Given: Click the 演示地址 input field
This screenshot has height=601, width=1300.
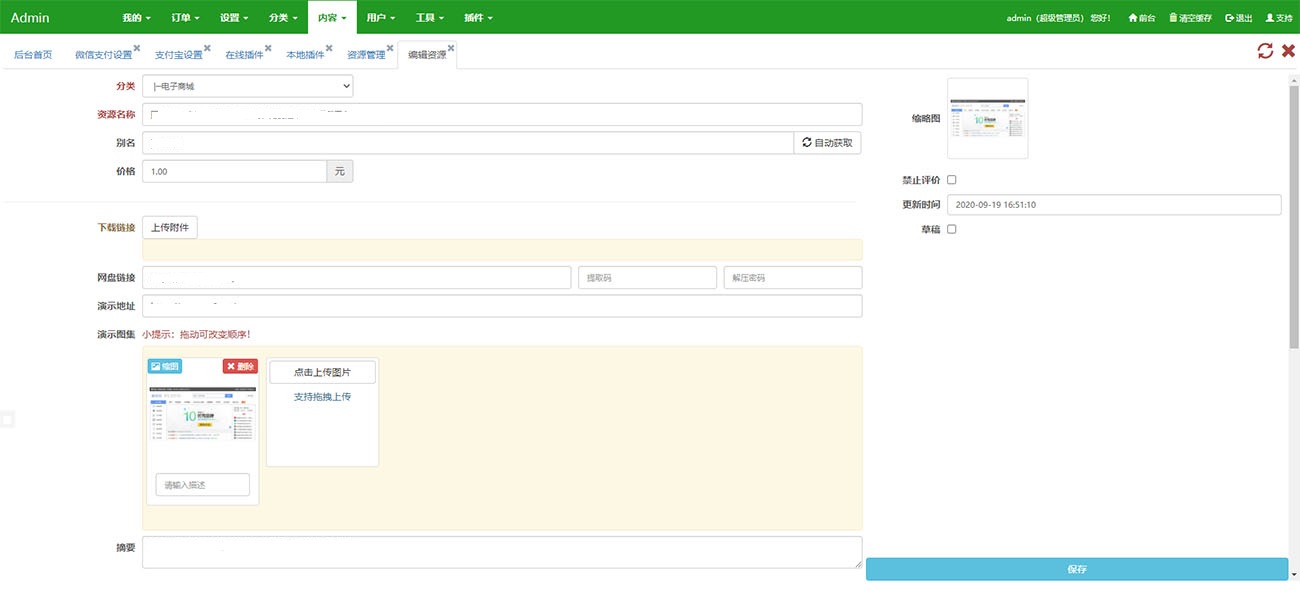Looking at the screenshot, I should tap(502, 305).
